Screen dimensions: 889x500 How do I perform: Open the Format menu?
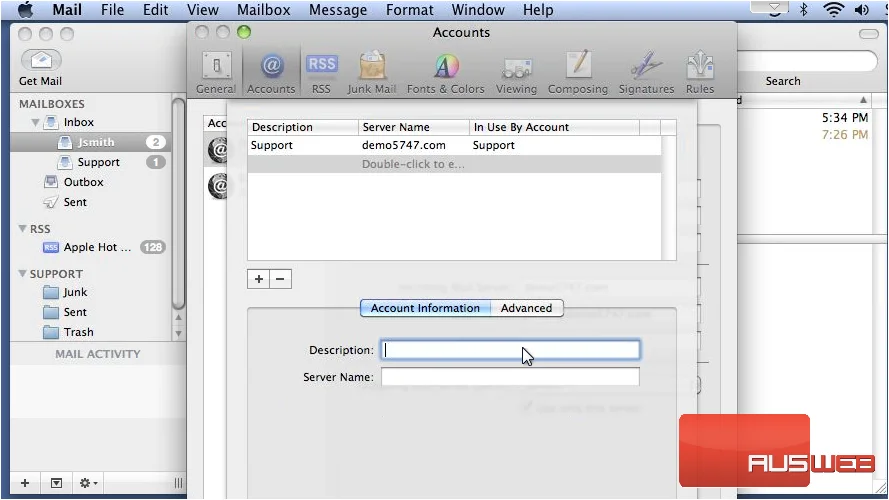[x=409, y=10]
